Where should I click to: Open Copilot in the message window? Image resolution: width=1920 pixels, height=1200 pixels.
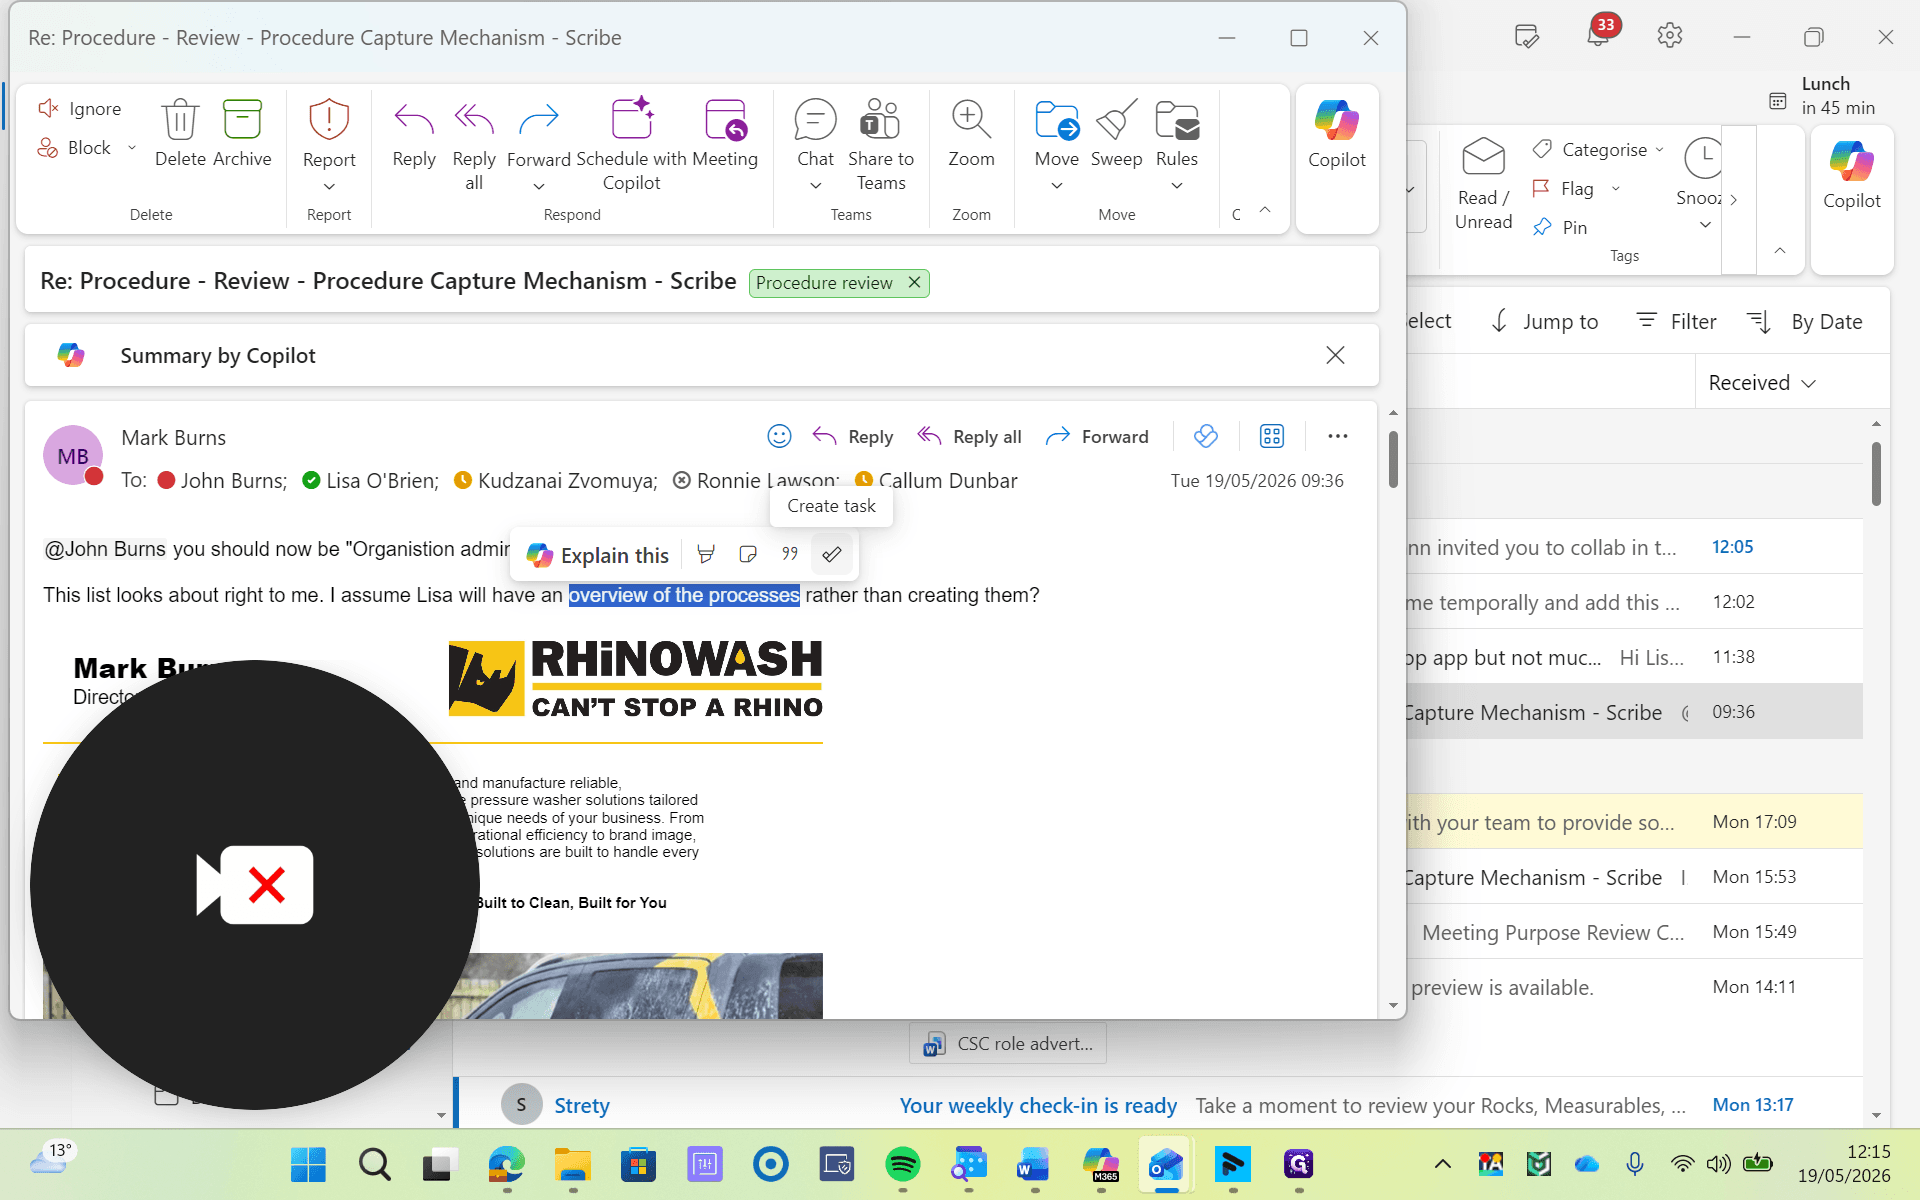[1337, 134]
